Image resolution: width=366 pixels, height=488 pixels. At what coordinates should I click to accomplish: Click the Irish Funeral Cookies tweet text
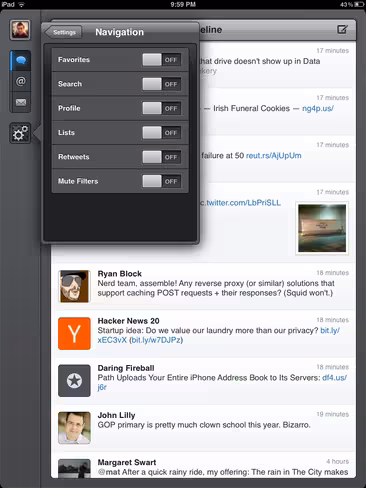point(251,109)
